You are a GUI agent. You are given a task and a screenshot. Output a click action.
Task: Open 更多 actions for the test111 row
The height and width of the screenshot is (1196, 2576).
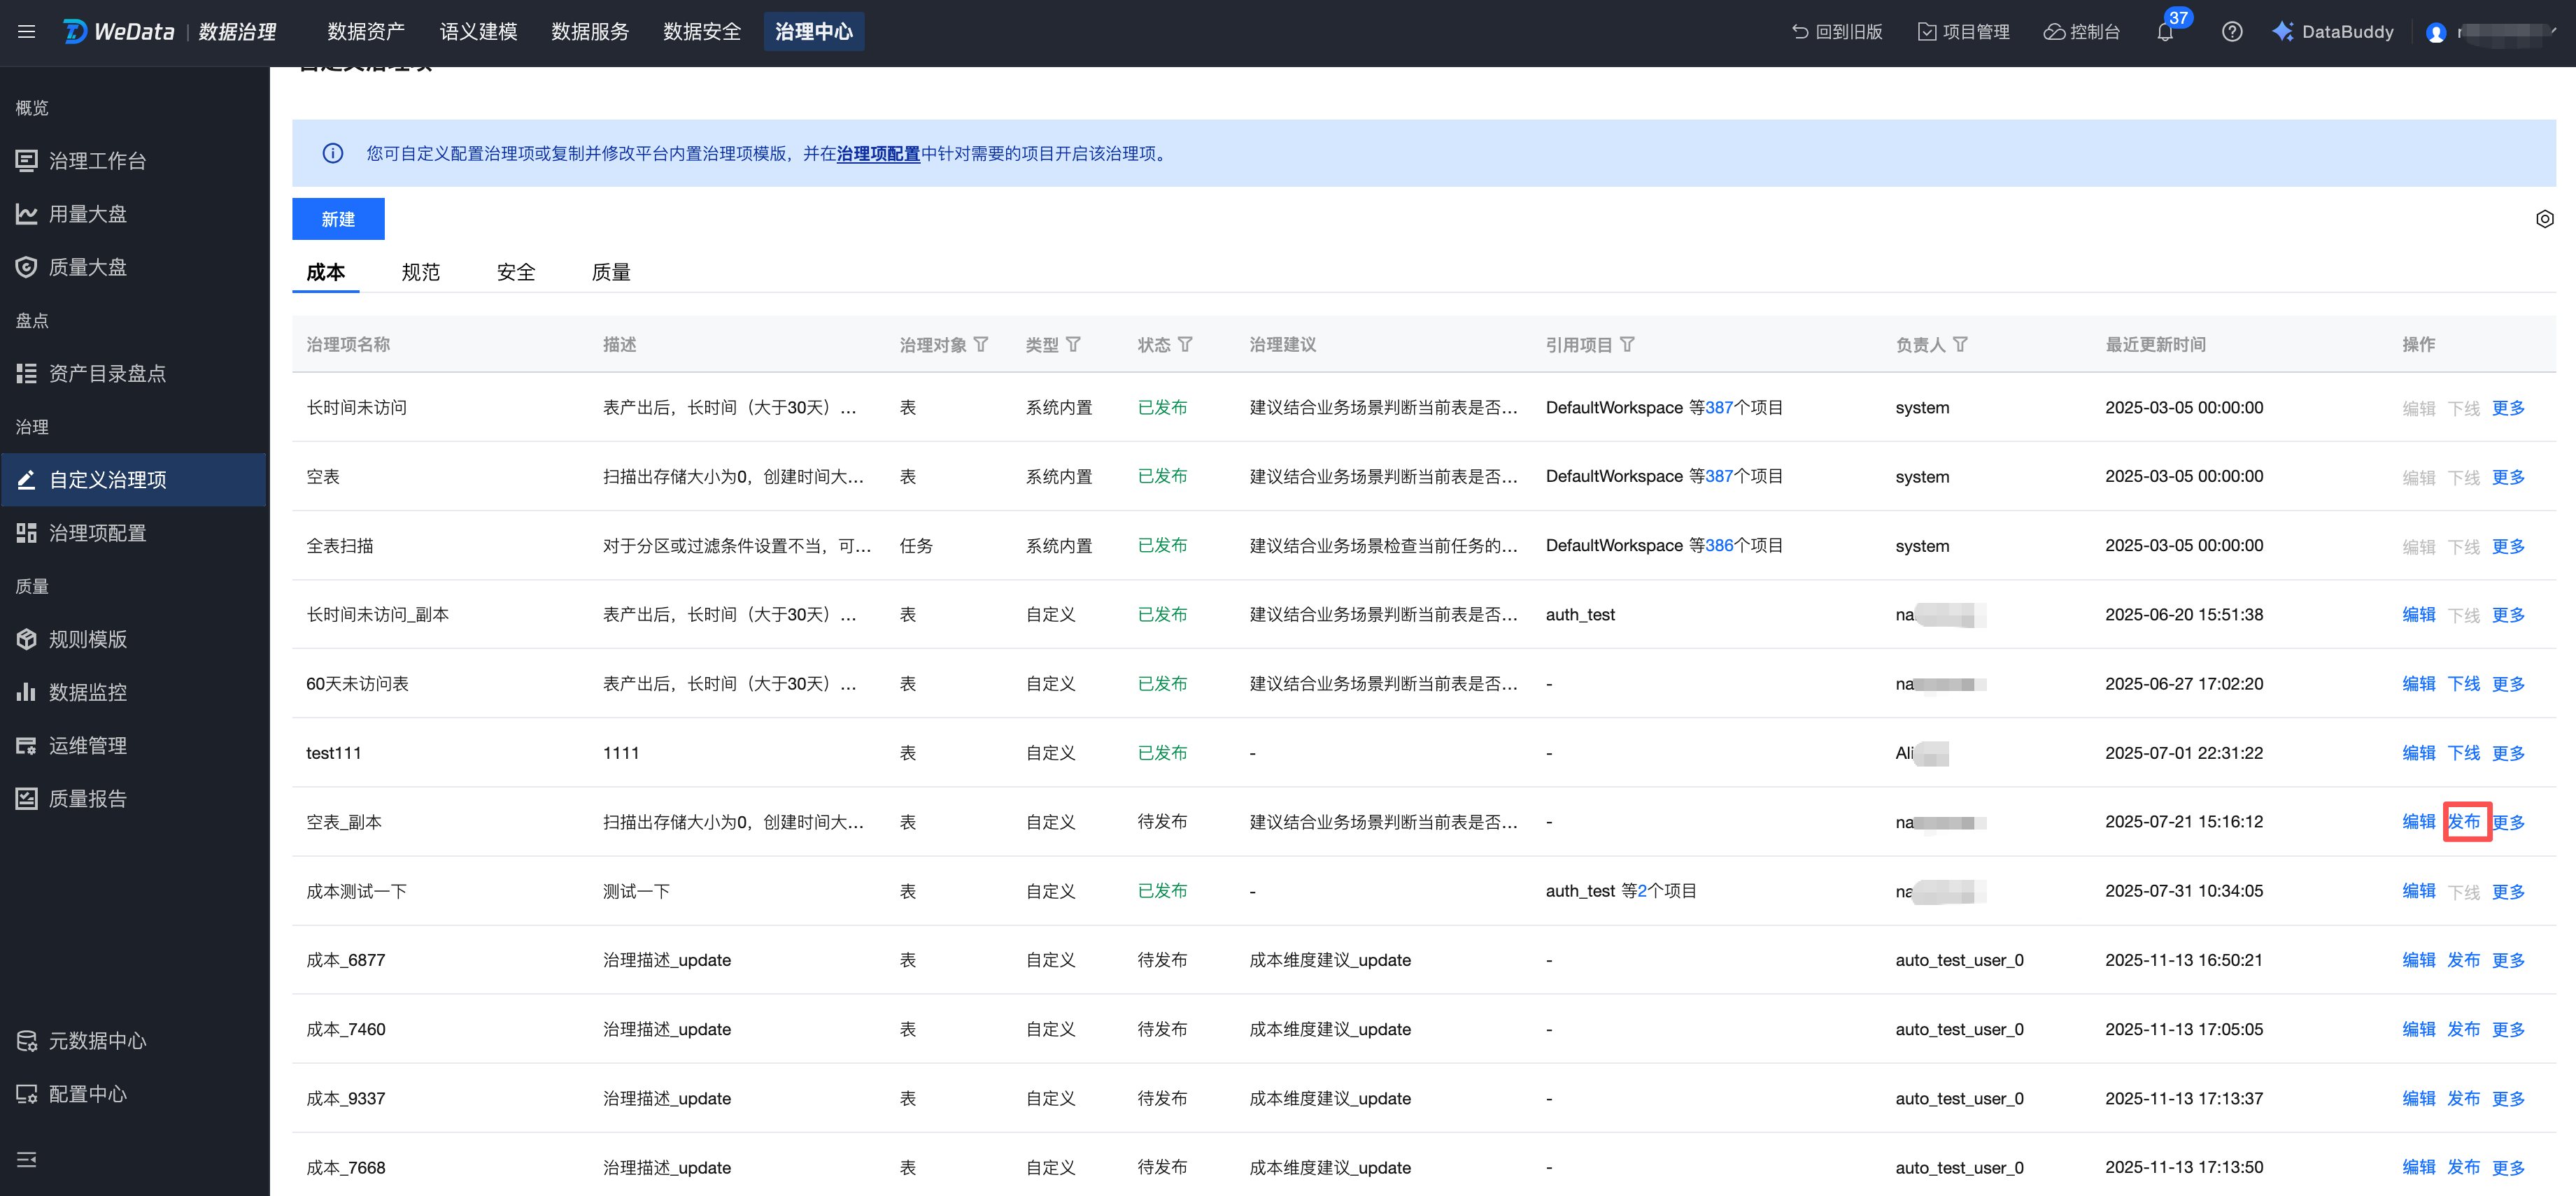[2507, 753]
